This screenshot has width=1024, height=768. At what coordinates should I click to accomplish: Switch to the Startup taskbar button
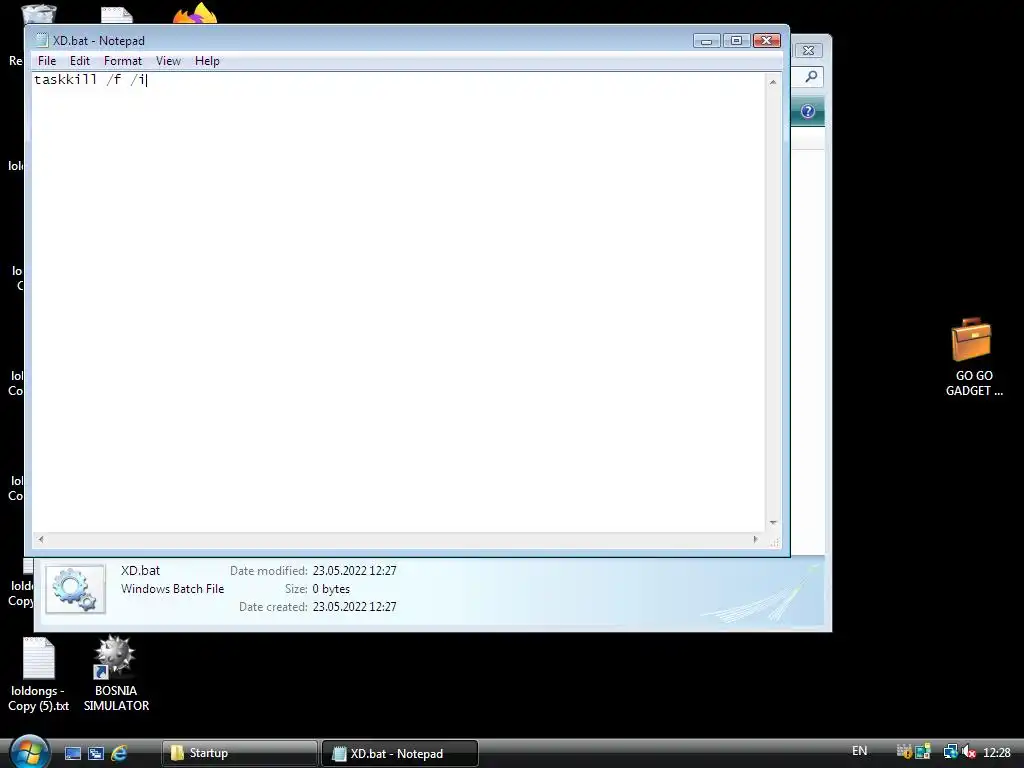[240, 754]
